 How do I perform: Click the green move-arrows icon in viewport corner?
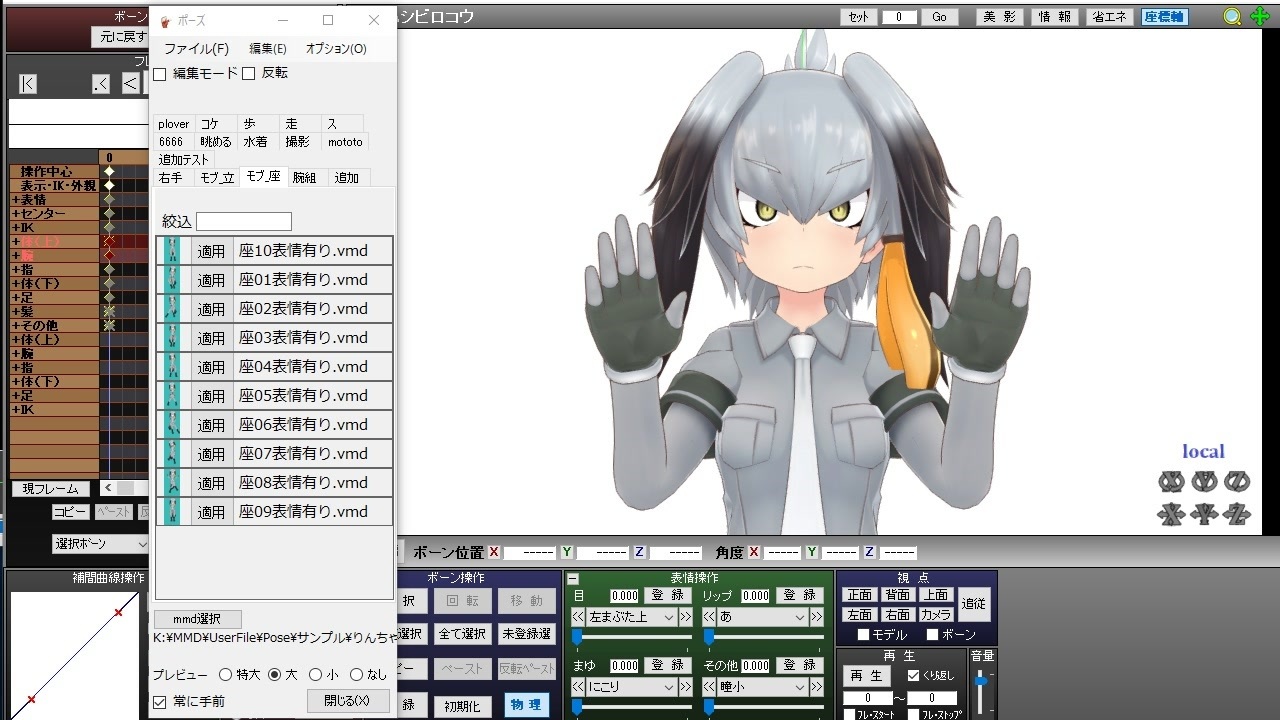click(x=1260, y=16)
